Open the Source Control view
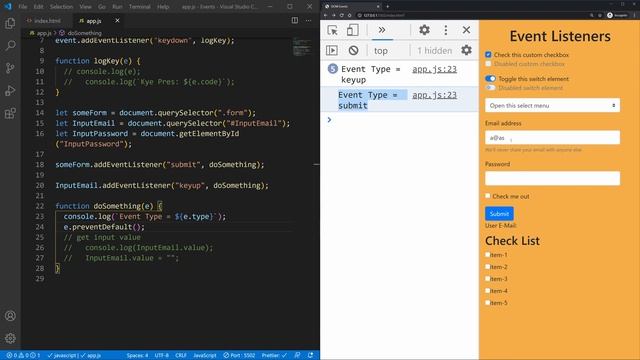The height and width of the screenshot is (360, 640). coord(10,68)
